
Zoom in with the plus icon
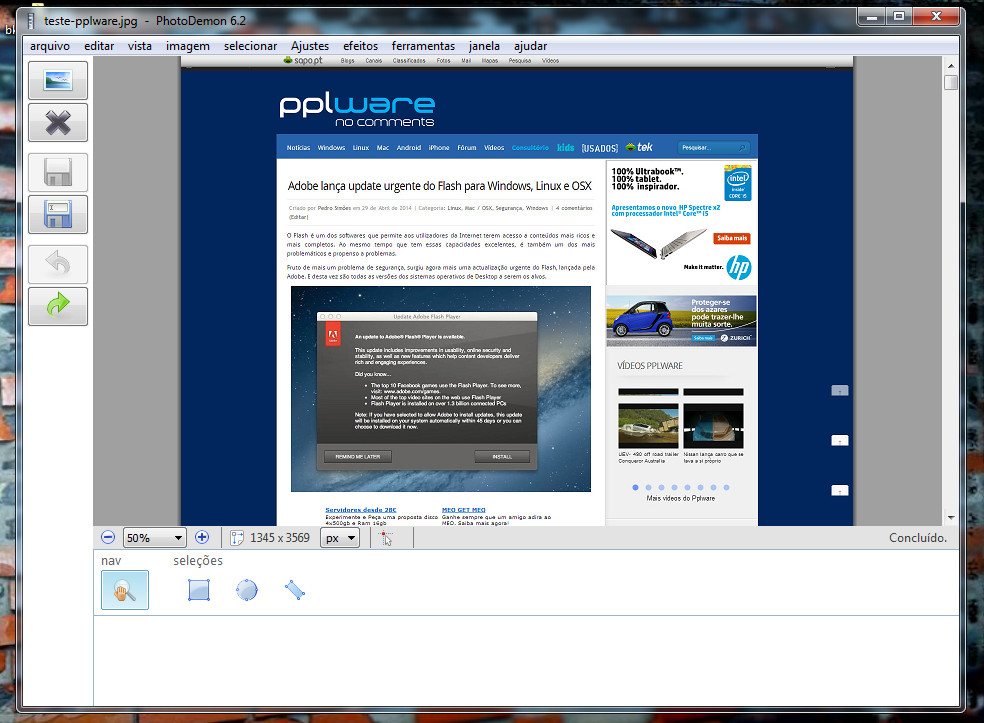coord(202,537)
